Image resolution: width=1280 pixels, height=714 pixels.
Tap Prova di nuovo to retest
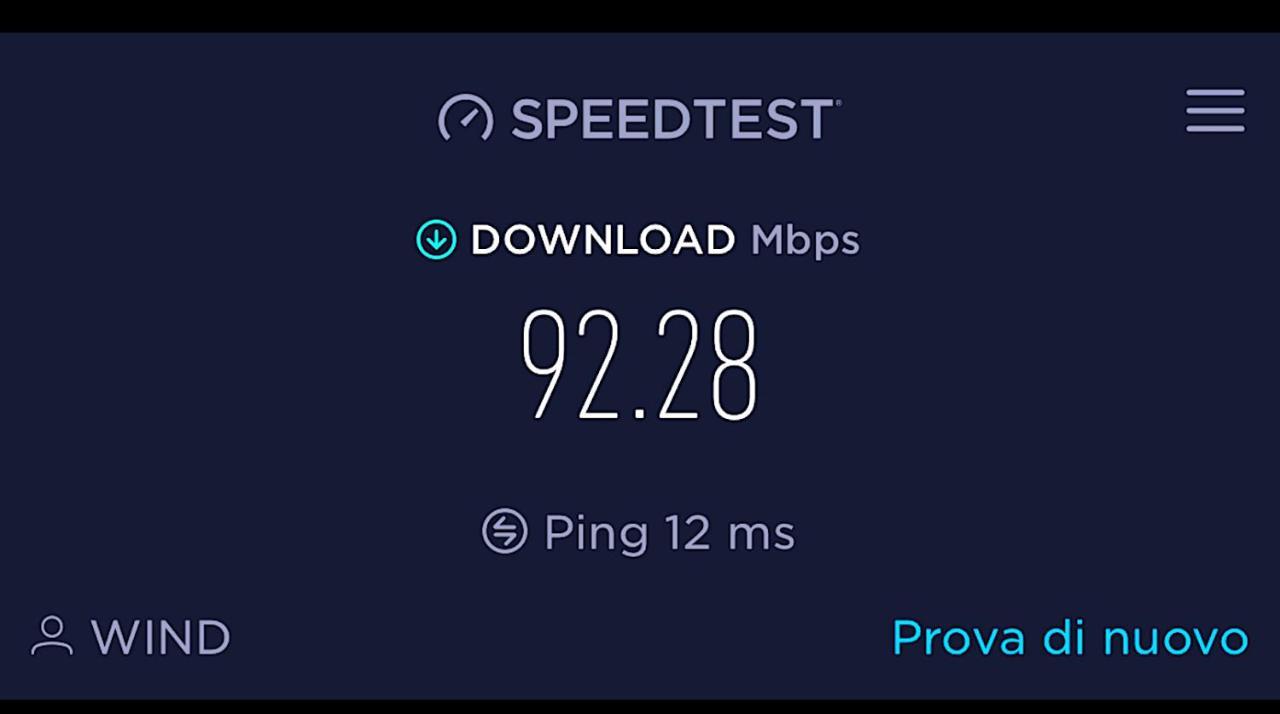click(x=1070, y=638)
